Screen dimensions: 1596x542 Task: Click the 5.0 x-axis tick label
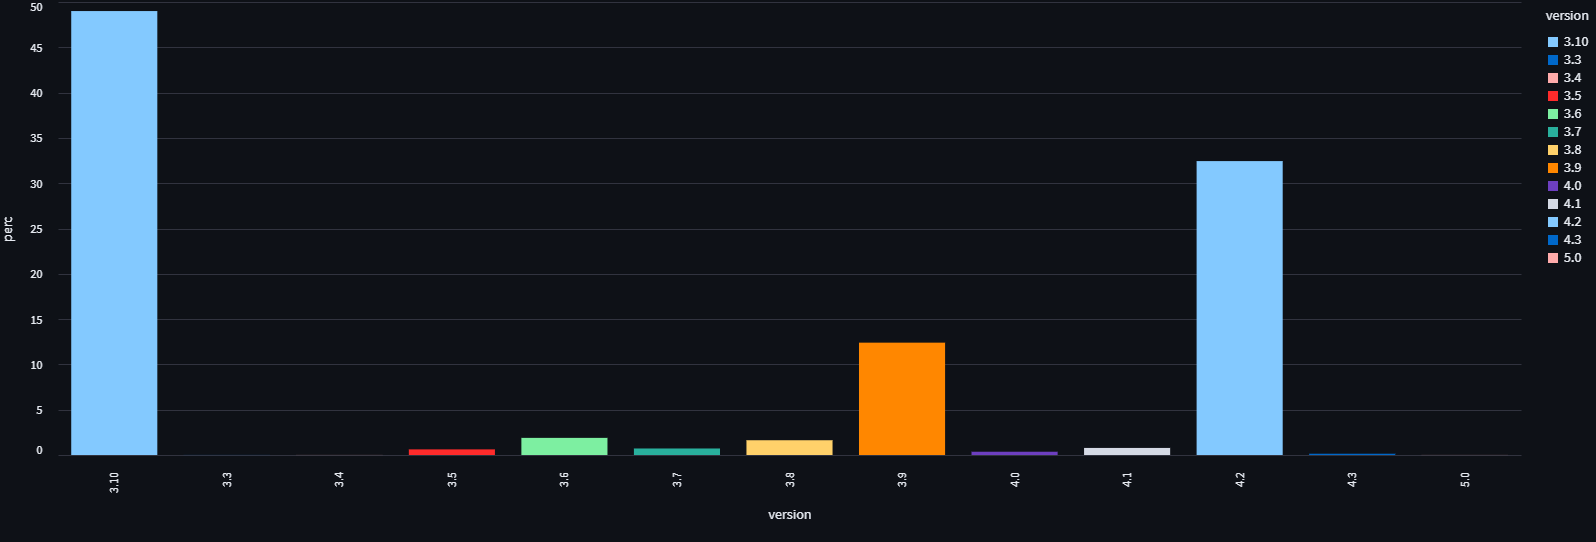[x=1465, y=480]
